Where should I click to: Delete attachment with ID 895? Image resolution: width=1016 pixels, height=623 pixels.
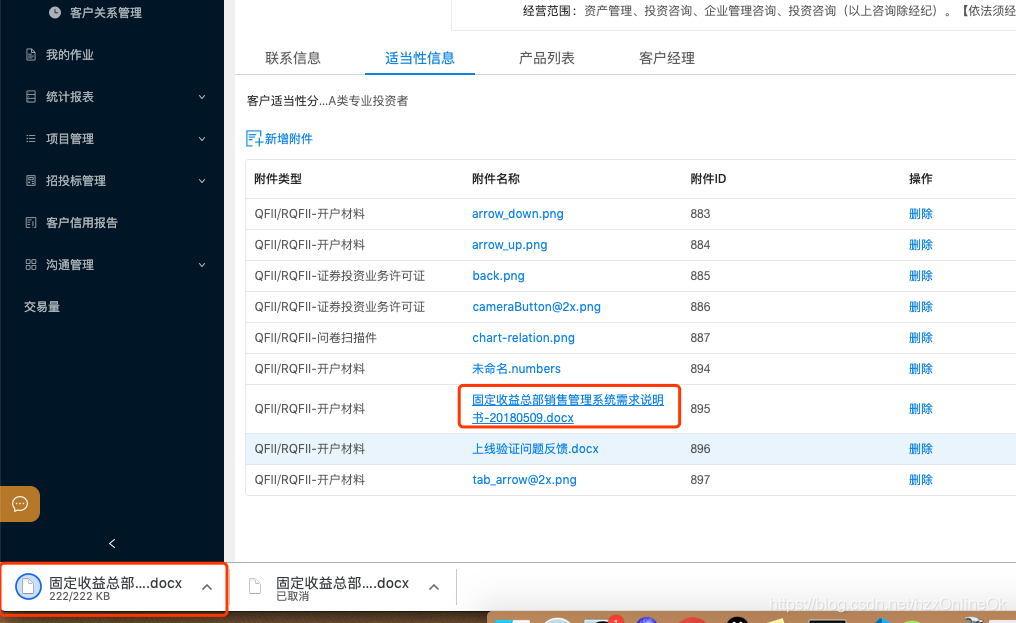(x=921, y=408)
